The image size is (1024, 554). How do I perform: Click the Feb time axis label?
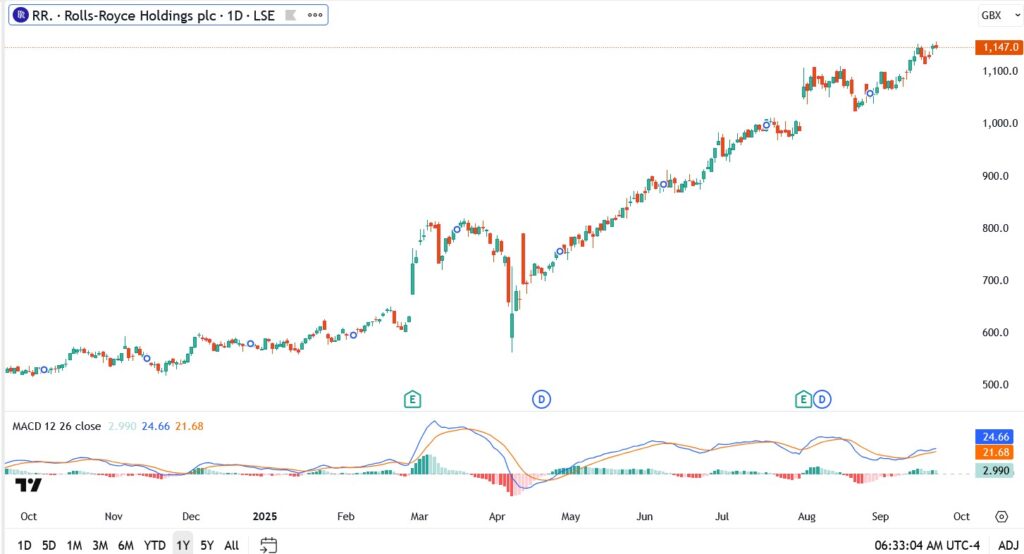pos(345,516)
